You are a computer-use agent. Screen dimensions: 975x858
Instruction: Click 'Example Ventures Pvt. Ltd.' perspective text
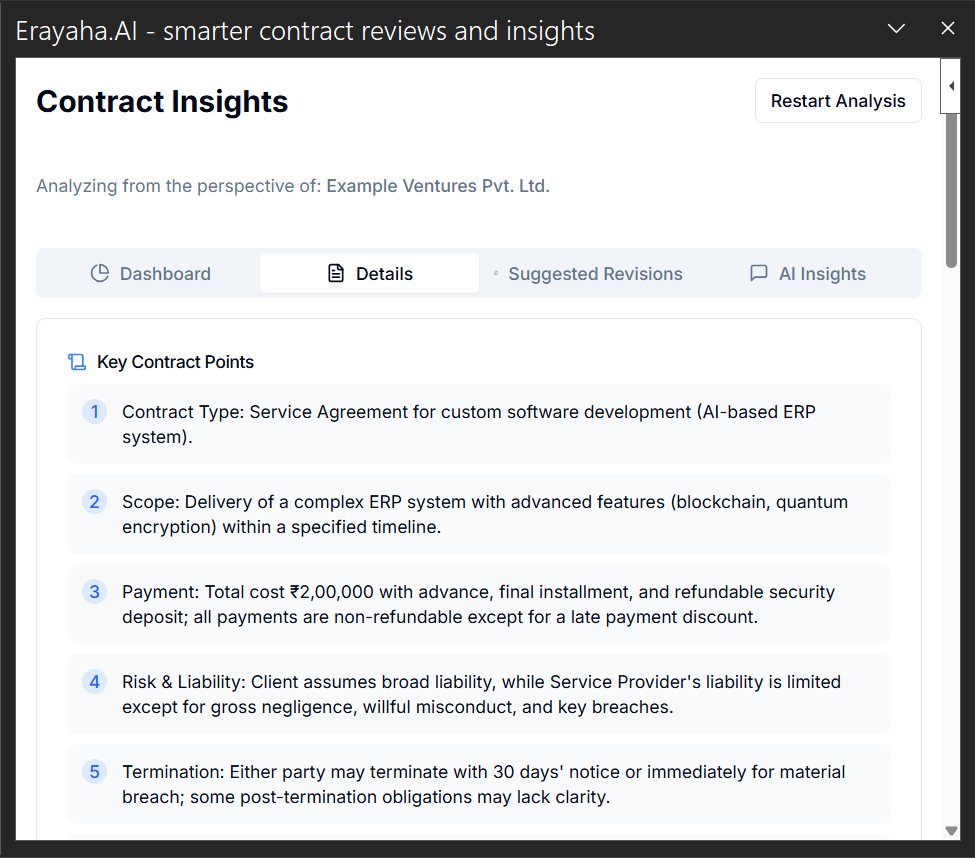[x=438, y=186]
